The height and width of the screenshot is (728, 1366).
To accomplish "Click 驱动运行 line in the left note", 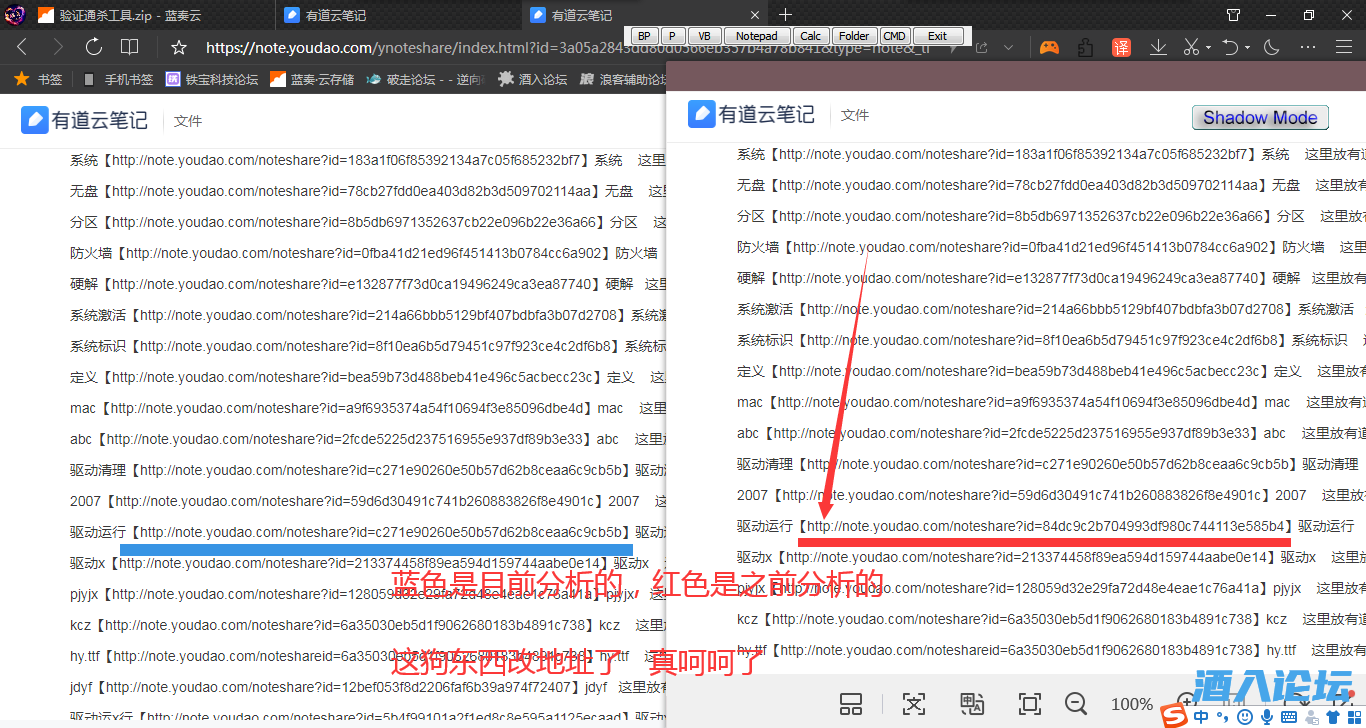I will [x=367, y=532].
